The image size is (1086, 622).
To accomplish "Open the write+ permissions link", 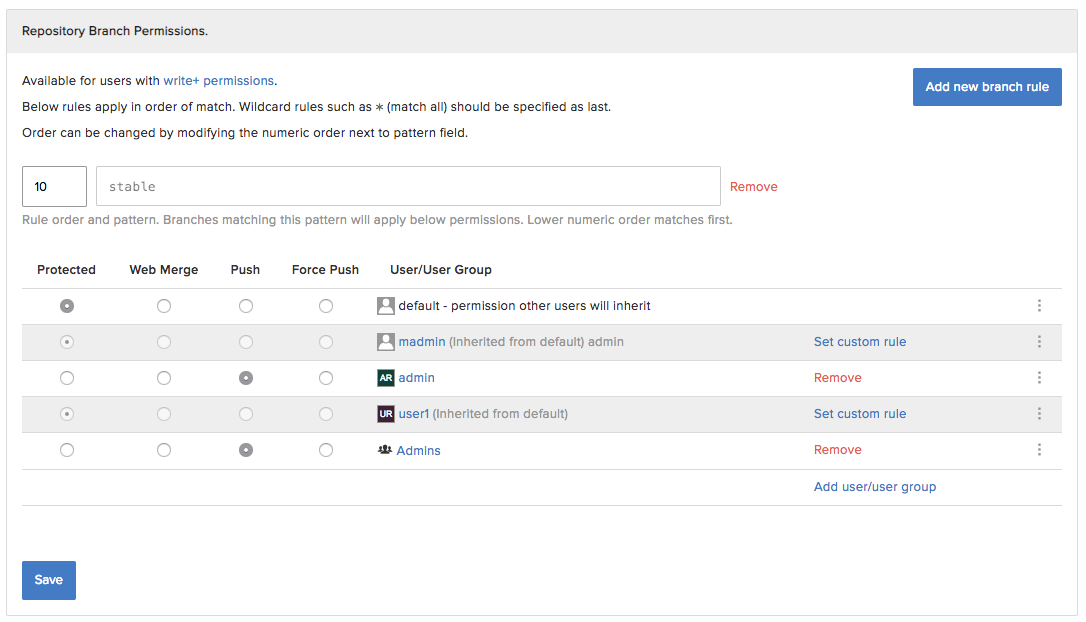I will point(219,81).
